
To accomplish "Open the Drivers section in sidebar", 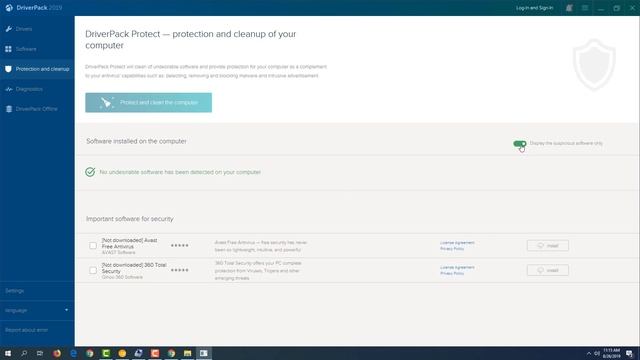I will (x=37, y=29).
